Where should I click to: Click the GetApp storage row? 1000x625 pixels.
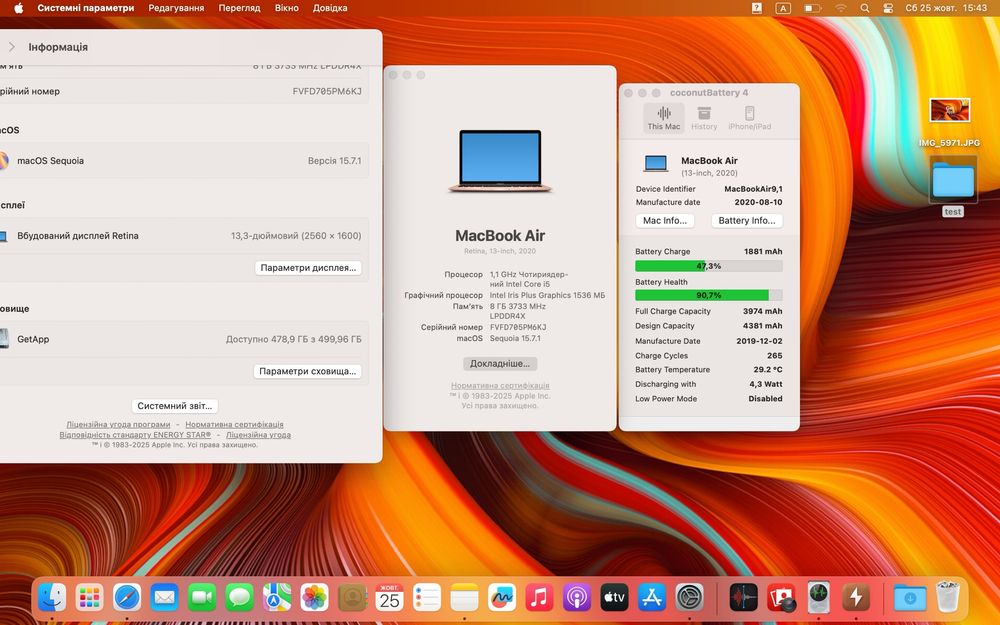pyautogui.click(x=184, y=339)
